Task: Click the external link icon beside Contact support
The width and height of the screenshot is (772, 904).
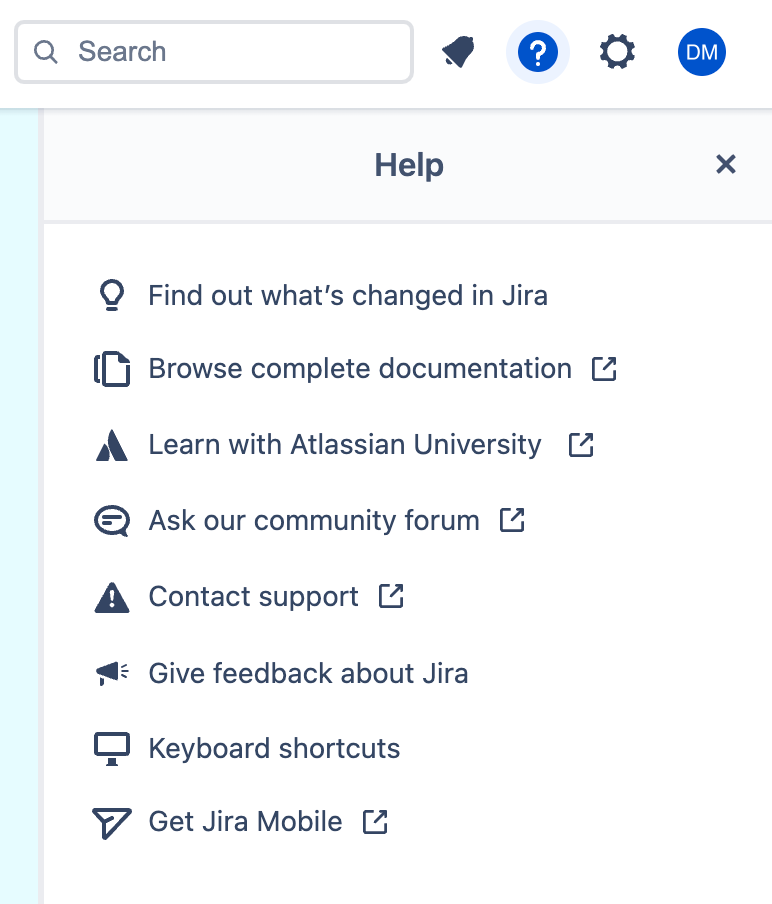Action: (x=391, y=595)
